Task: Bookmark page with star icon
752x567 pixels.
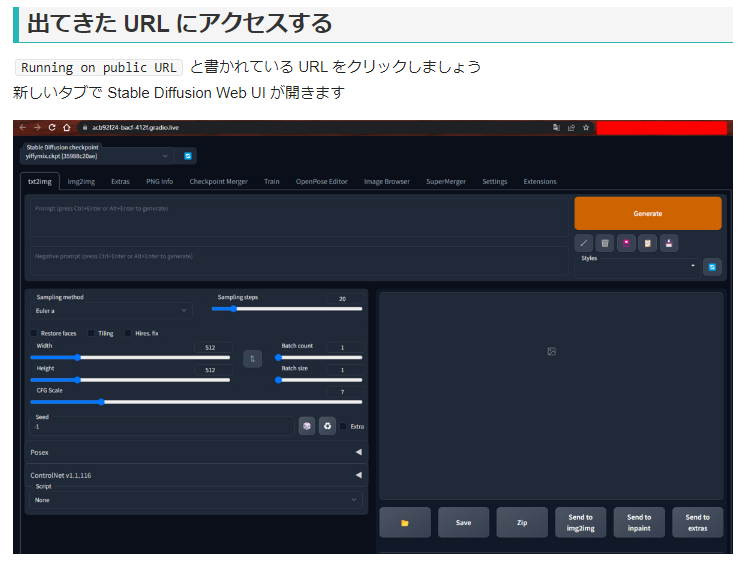Action: [x=586, y=128]
